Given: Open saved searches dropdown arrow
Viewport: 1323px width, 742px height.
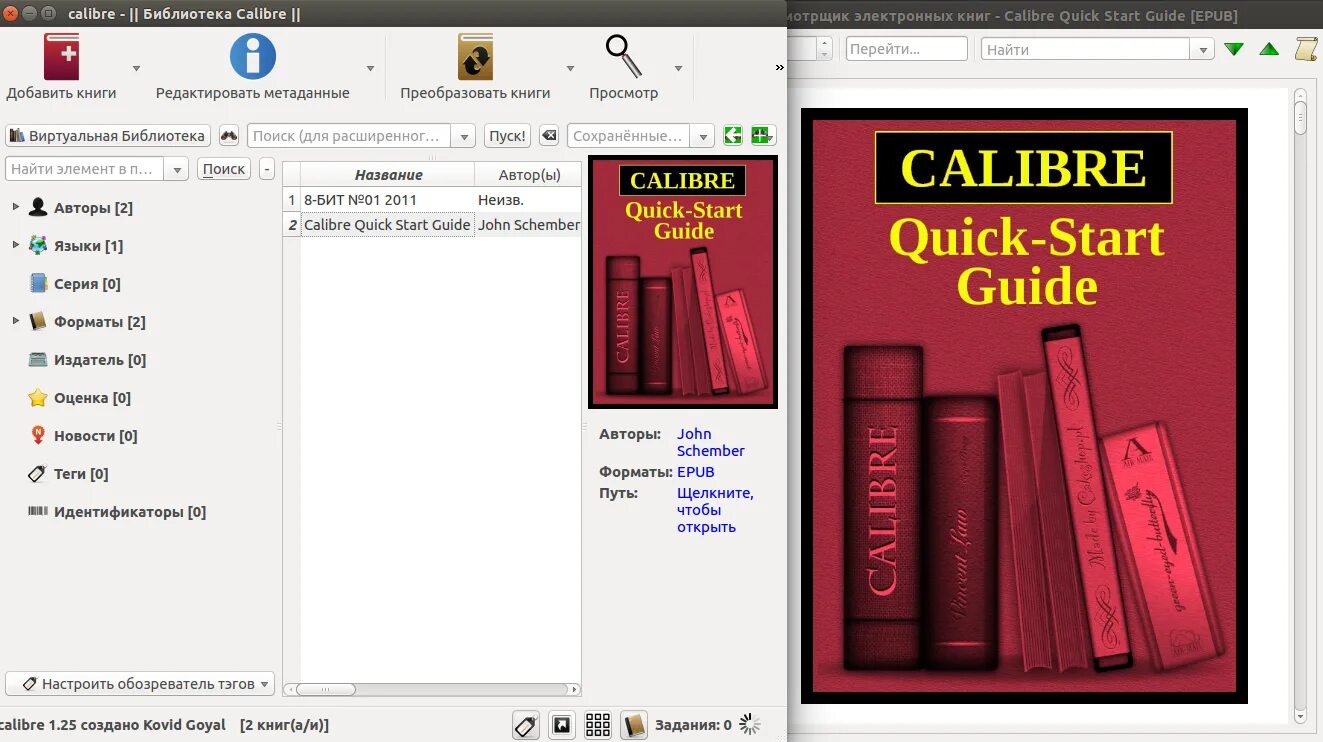Looking at the screenshot, I should click(704, 136).
